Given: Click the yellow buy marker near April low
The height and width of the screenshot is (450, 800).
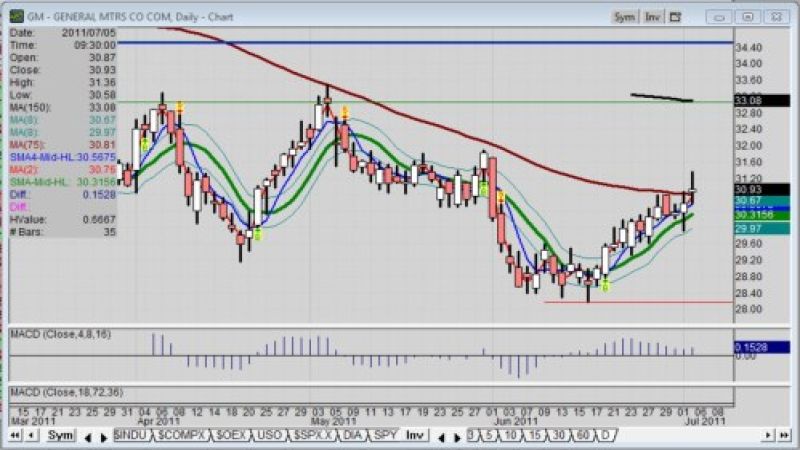Looking at the screenshot, I should (257, 234).
